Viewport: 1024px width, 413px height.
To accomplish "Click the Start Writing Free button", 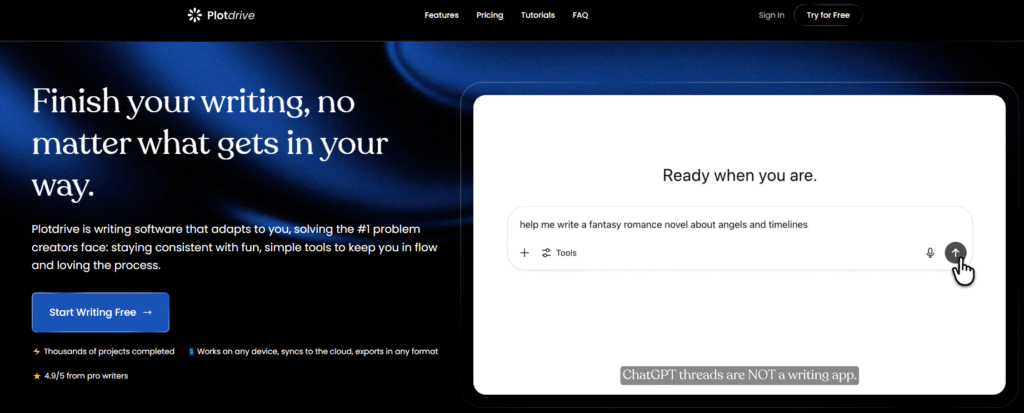I will click(x=101, y=312).
